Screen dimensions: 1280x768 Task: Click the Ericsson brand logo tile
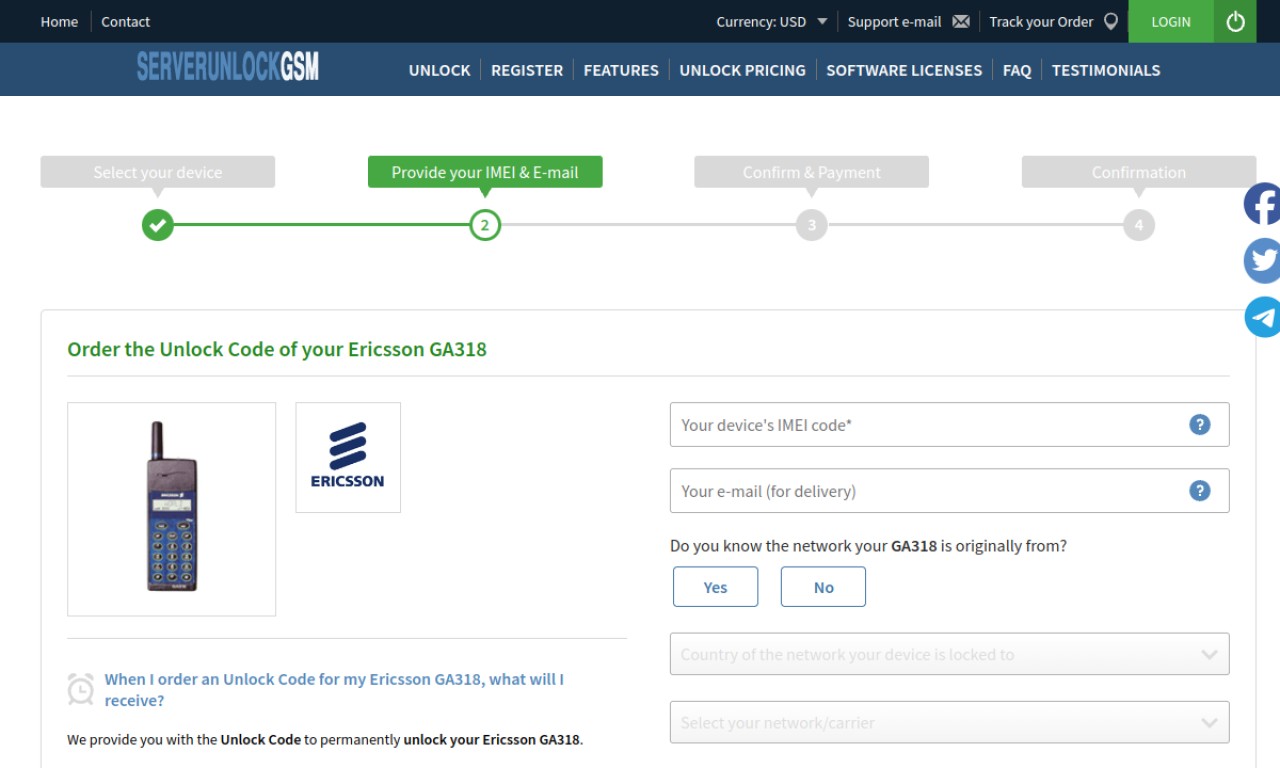click(348, 458)
